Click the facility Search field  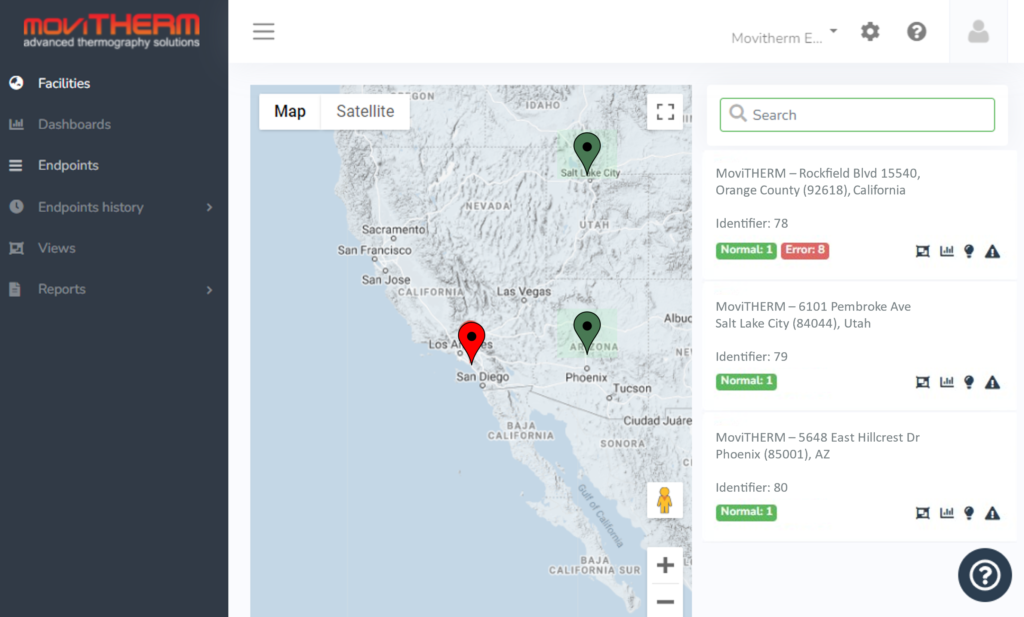857,115
